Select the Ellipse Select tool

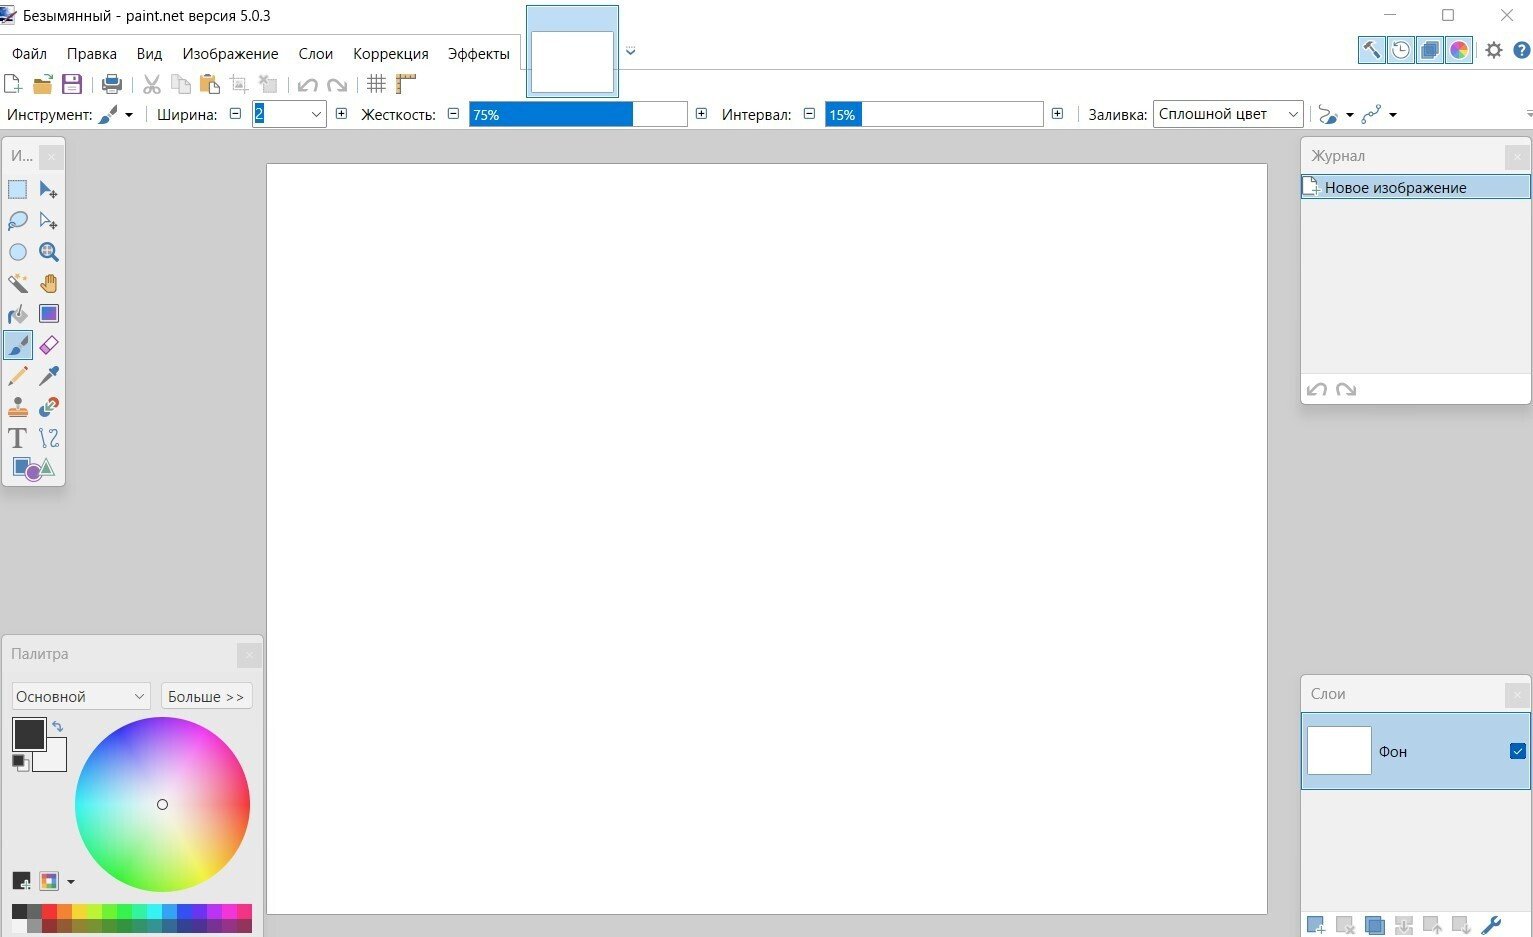pyautogui.click(x=18, y=252)
